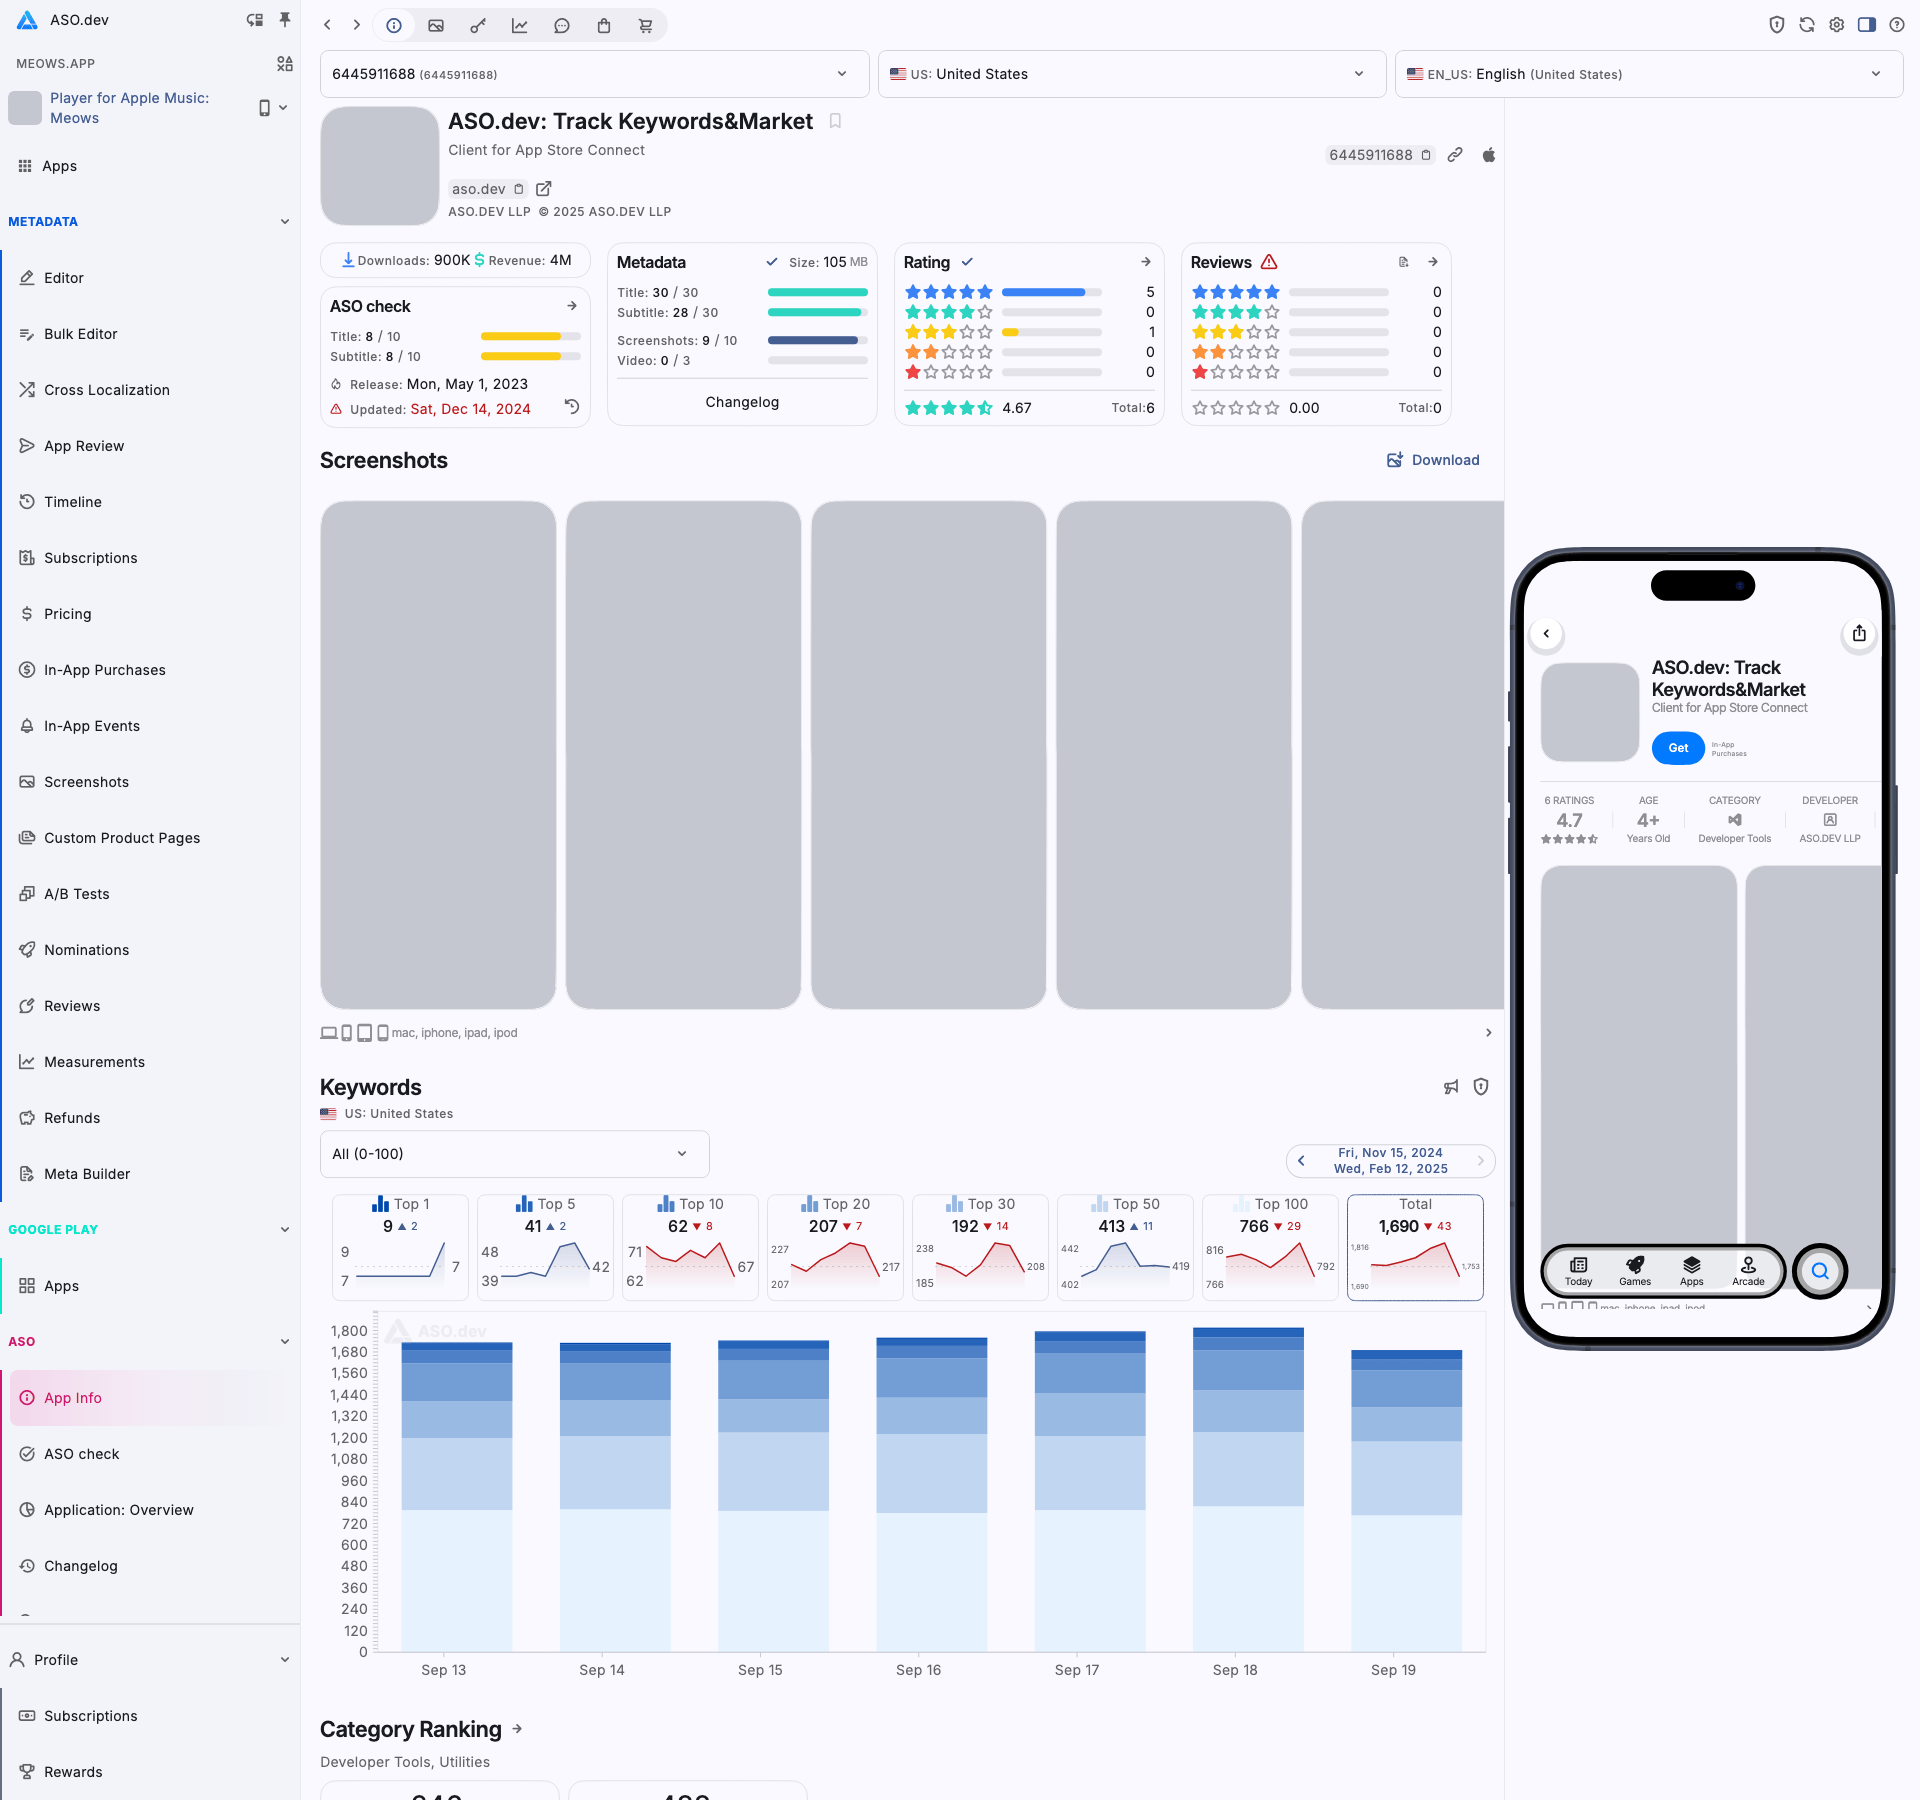Image resolution: width=1920 pixels, height=1800 pixels.
Task: Open the All (0-100) keyword filter dropdown
Action: [514, 1154]
